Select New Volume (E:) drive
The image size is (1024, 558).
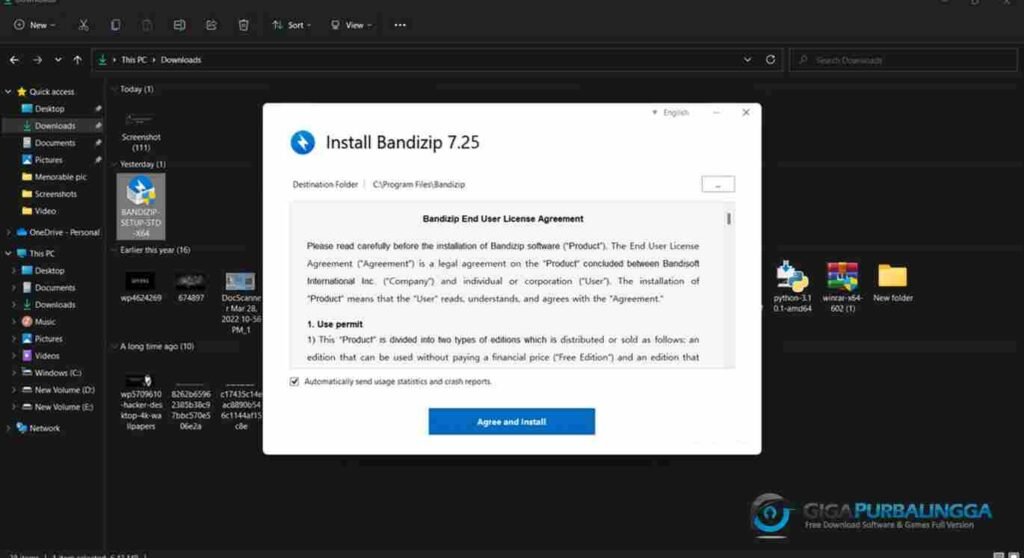coord(64,406)
